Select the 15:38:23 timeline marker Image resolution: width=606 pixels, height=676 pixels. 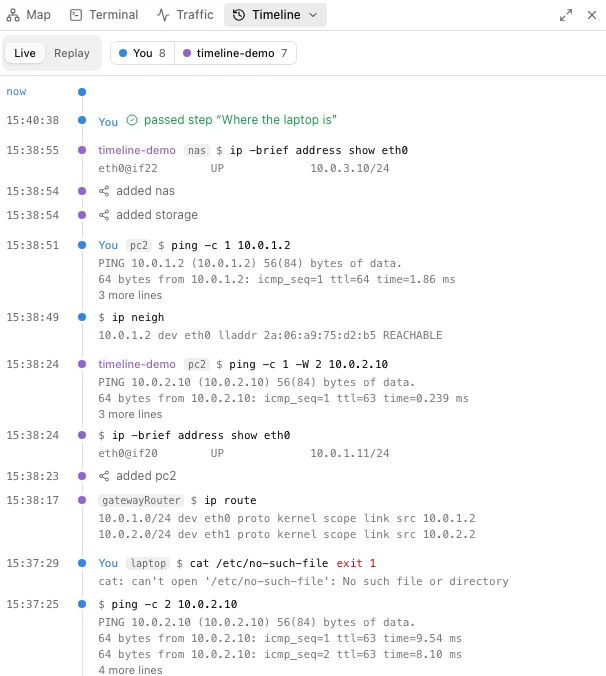tap(82, 476)
